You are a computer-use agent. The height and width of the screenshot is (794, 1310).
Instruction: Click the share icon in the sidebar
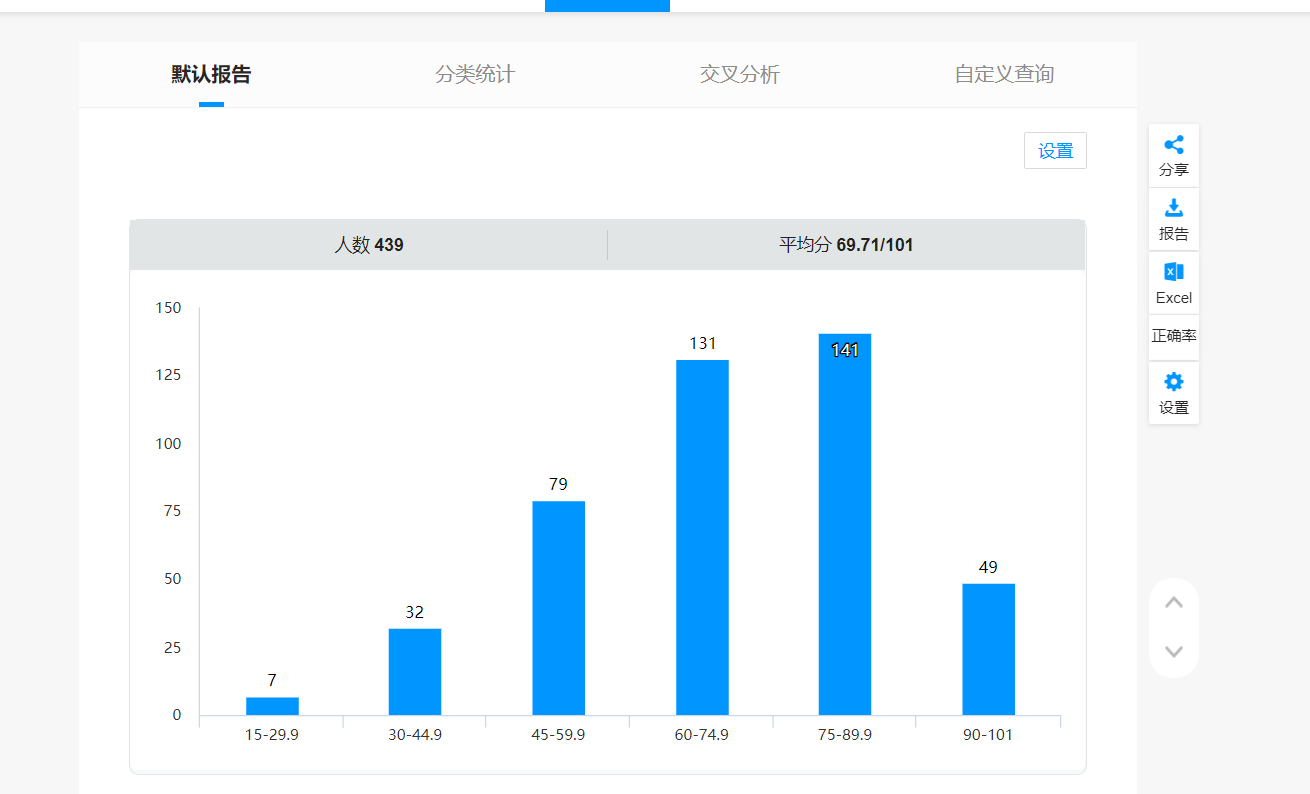pyautogui.click(x=1174, y=146)
